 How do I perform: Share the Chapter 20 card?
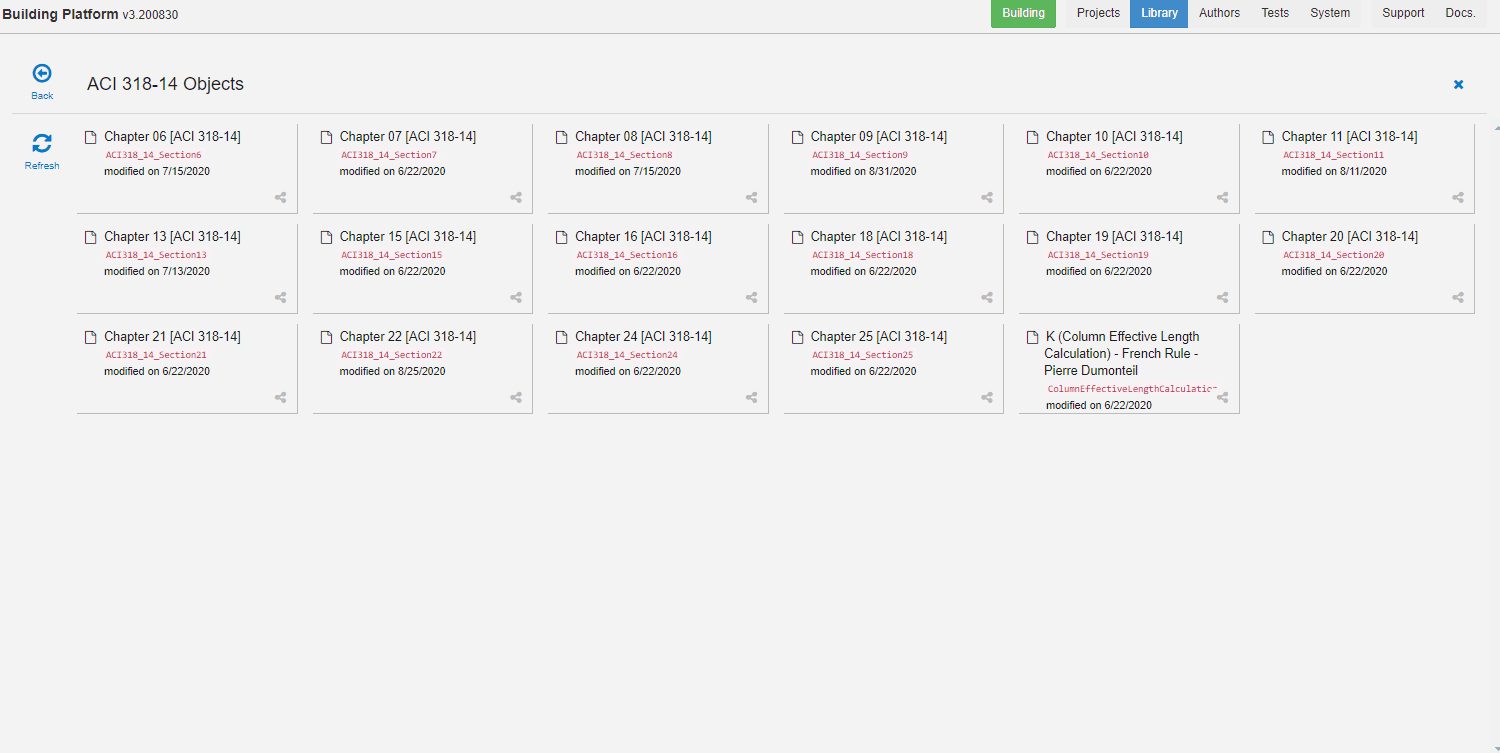tap(1458, 298)
